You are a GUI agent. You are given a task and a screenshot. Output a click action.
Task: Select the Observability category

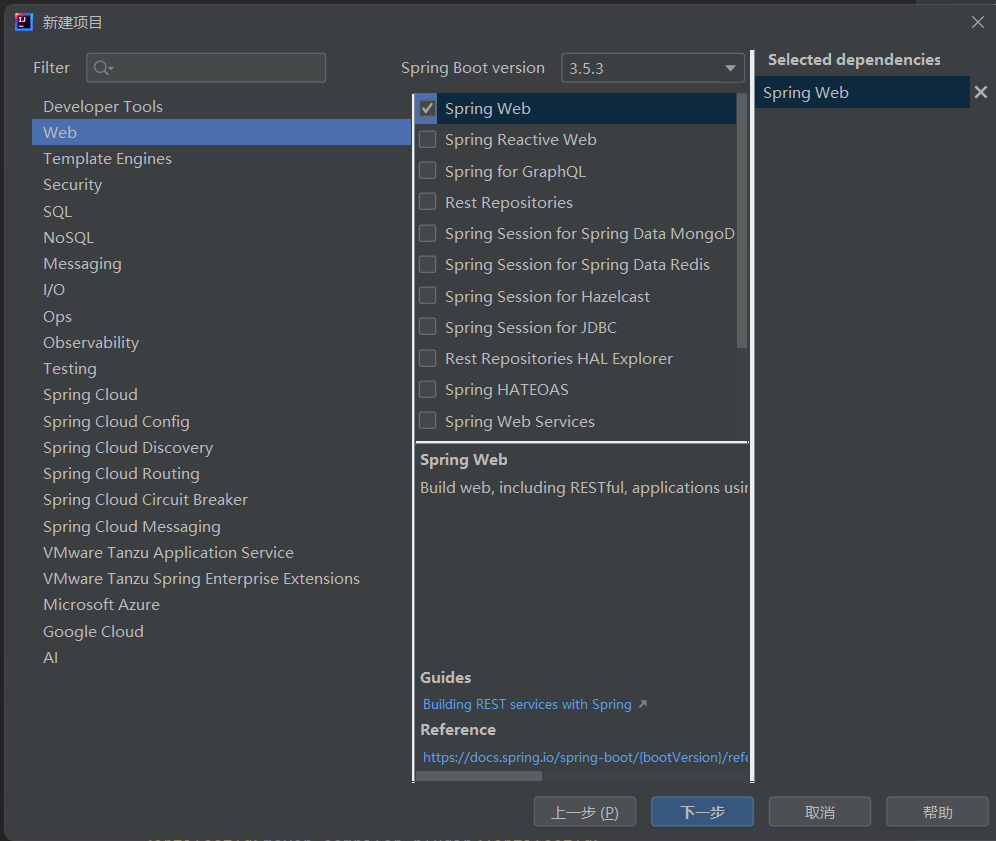(x=222, y=342)
